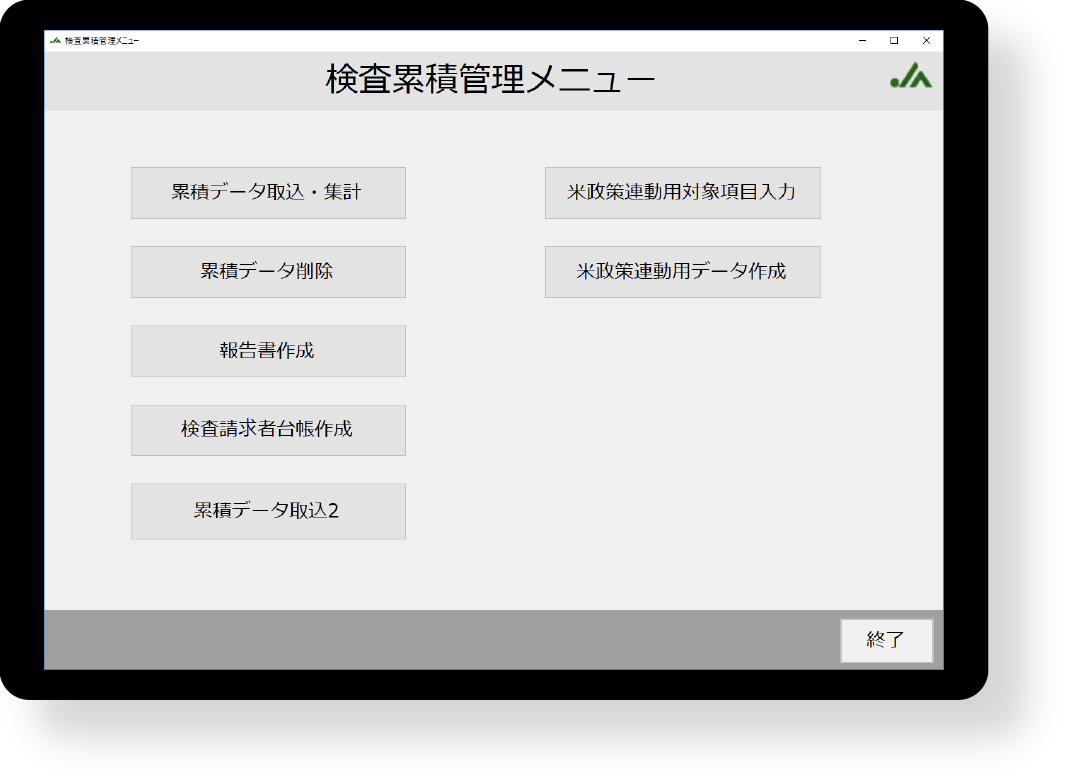Click the dark gray footer bar left of 終了
Viewport: 1066px width, 776px height.
440,640
